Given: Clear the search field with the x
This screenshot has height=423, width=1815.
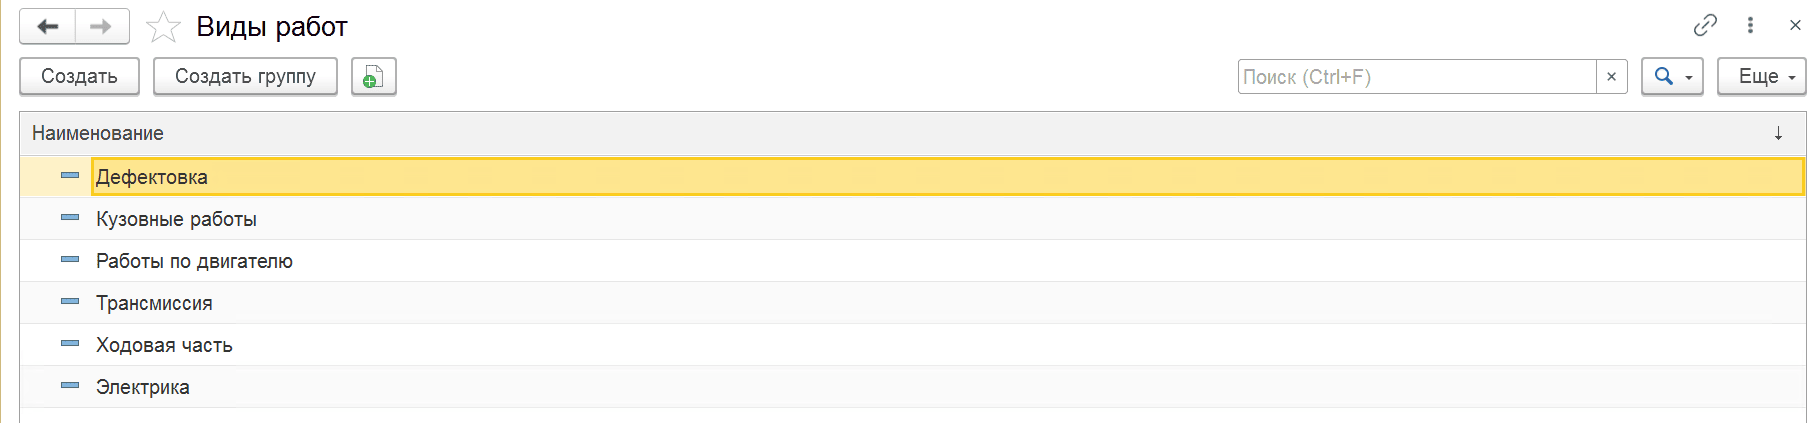Looking at the screenshot, I should click(x=1611, y=77).
